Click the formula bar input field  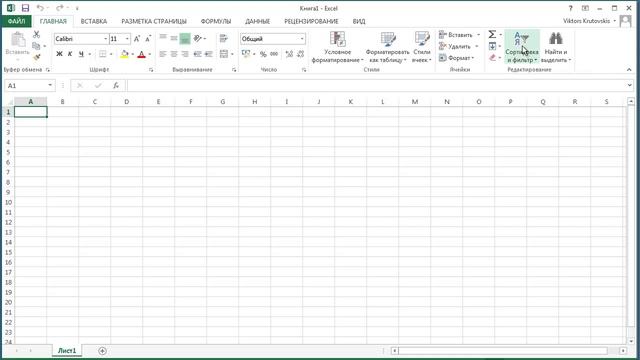376,85
